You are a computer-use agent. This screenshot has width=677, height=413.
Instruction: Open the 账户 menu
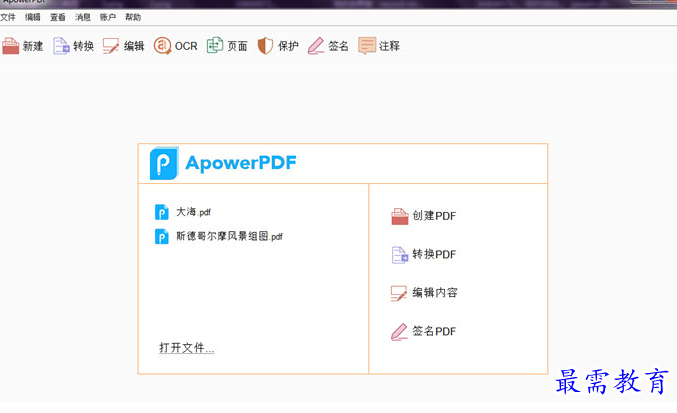108,17
